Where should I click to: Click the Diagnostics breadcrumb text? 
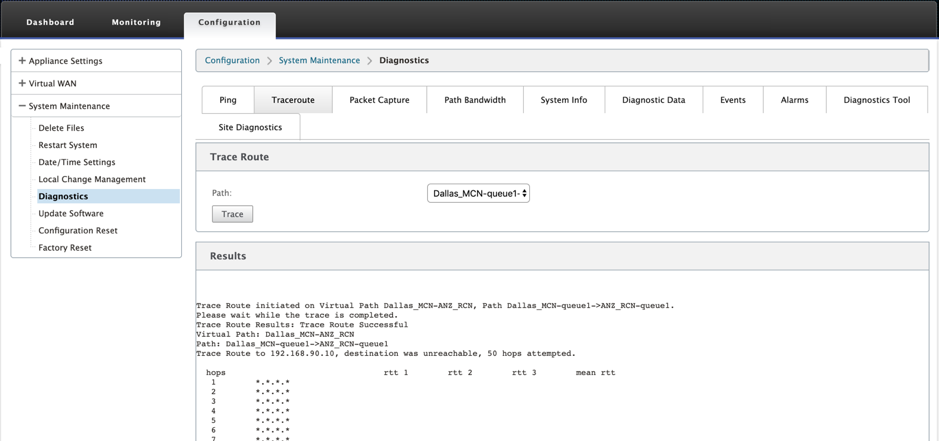pos(404,61)
